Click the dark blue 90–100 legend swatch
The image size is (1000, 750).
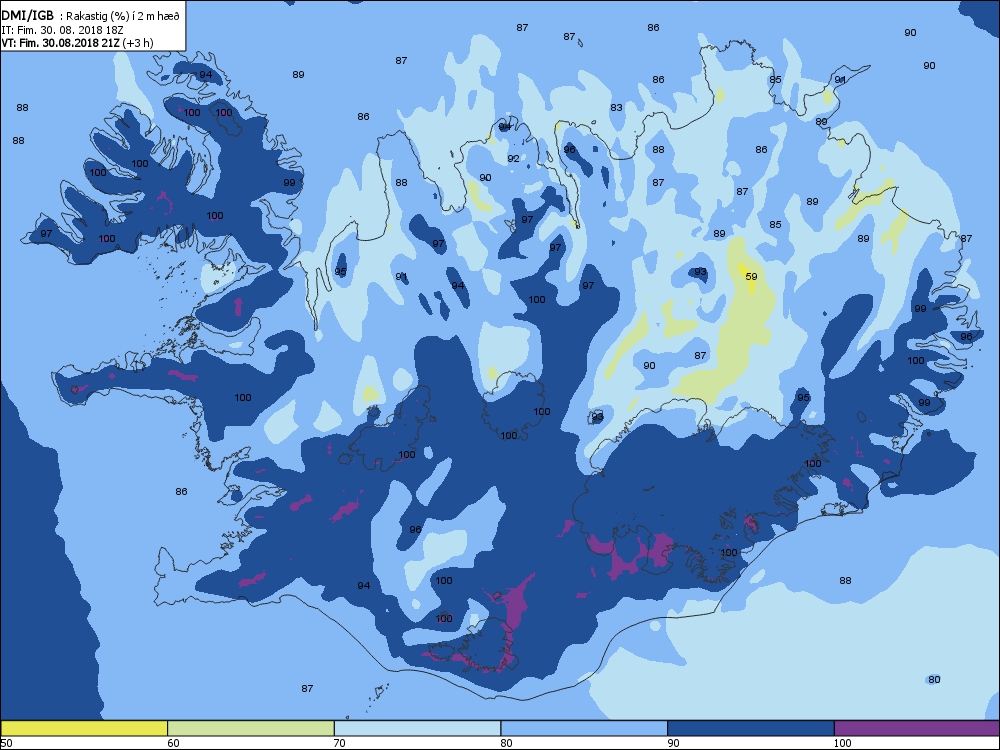751,728
